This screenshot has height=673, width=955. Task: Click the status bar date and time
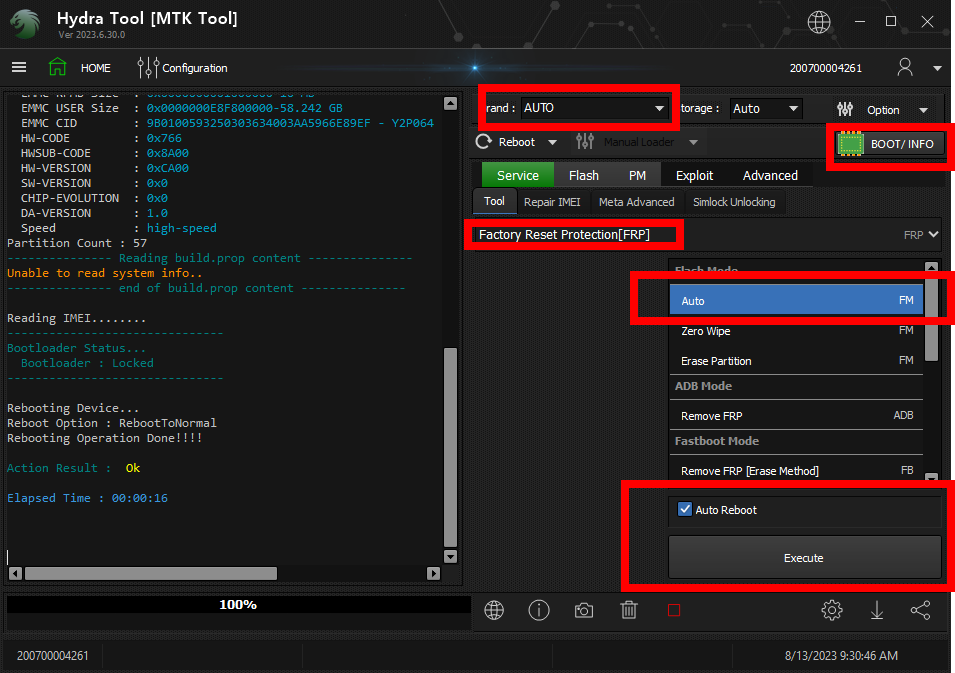(x=841, y=655)
